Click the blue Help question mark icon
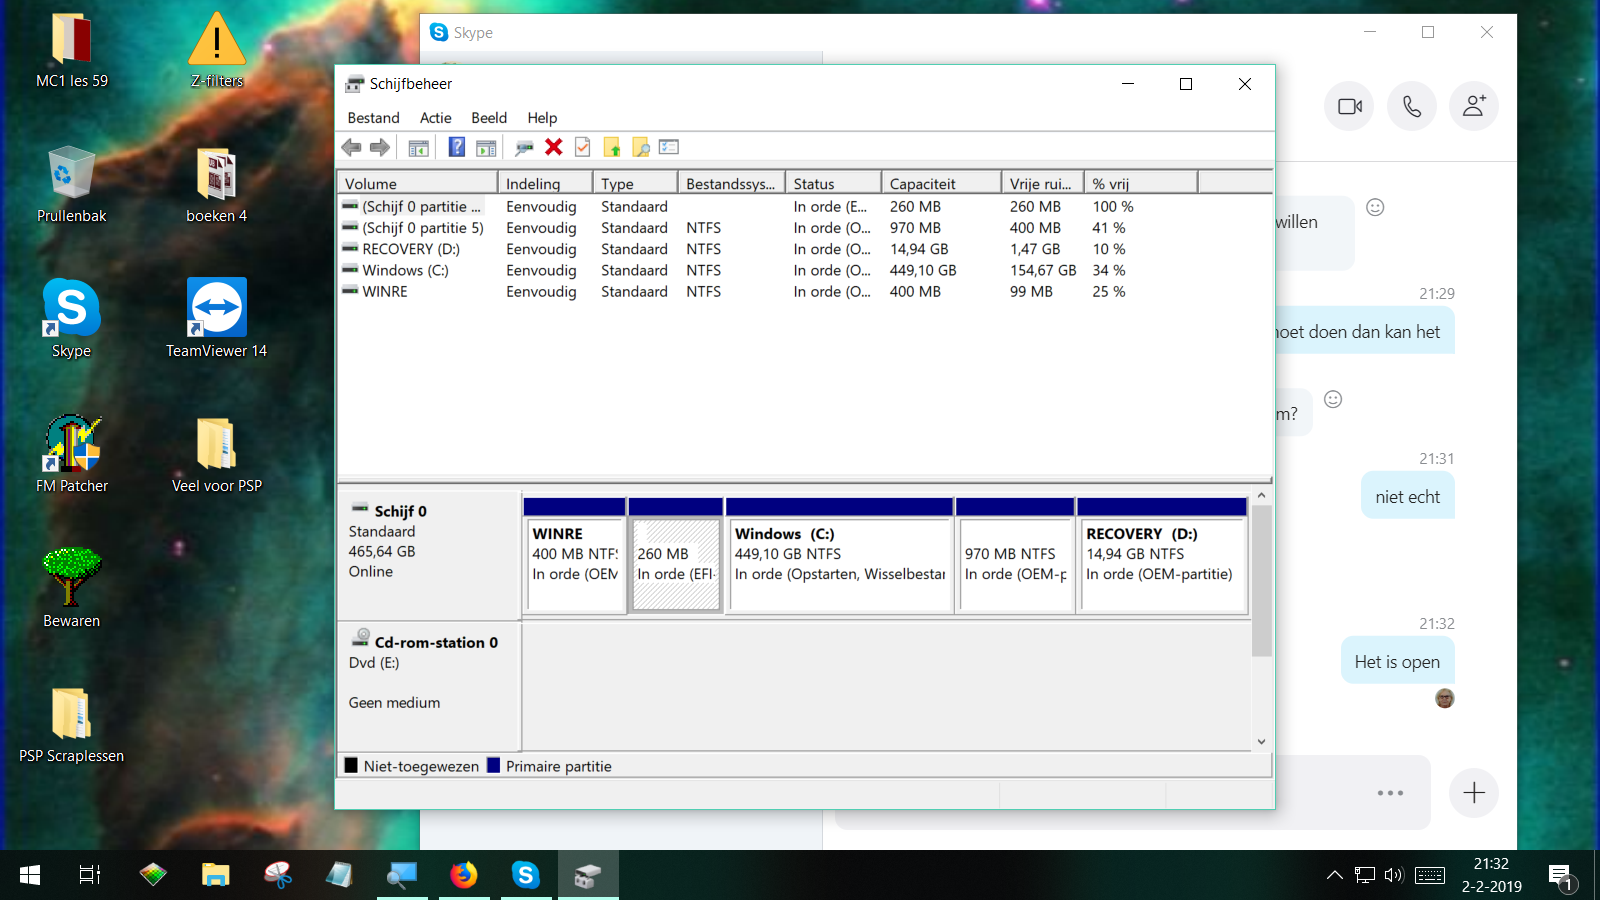Viewport: 1600px width, 900px height. click(456, 147)
